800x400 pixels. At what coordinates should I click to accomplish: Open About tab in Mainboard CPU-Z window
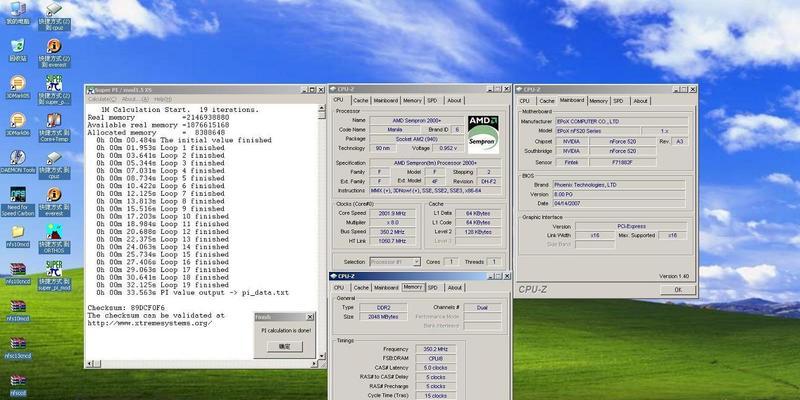tap(640, 101)
